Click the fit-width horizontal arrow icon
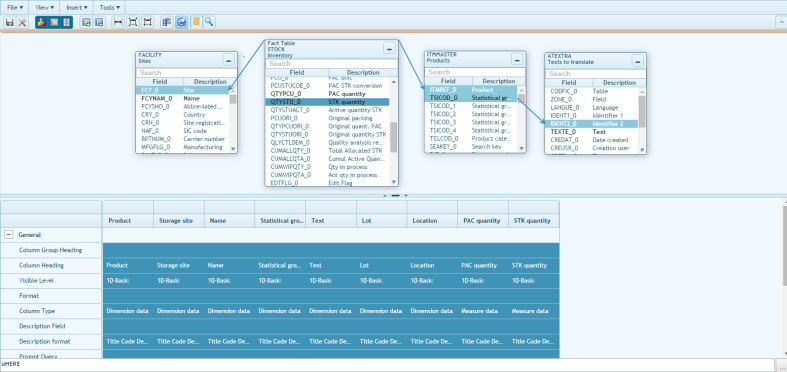Viewport: 787px width, 372px height. (x=118, y=22)
